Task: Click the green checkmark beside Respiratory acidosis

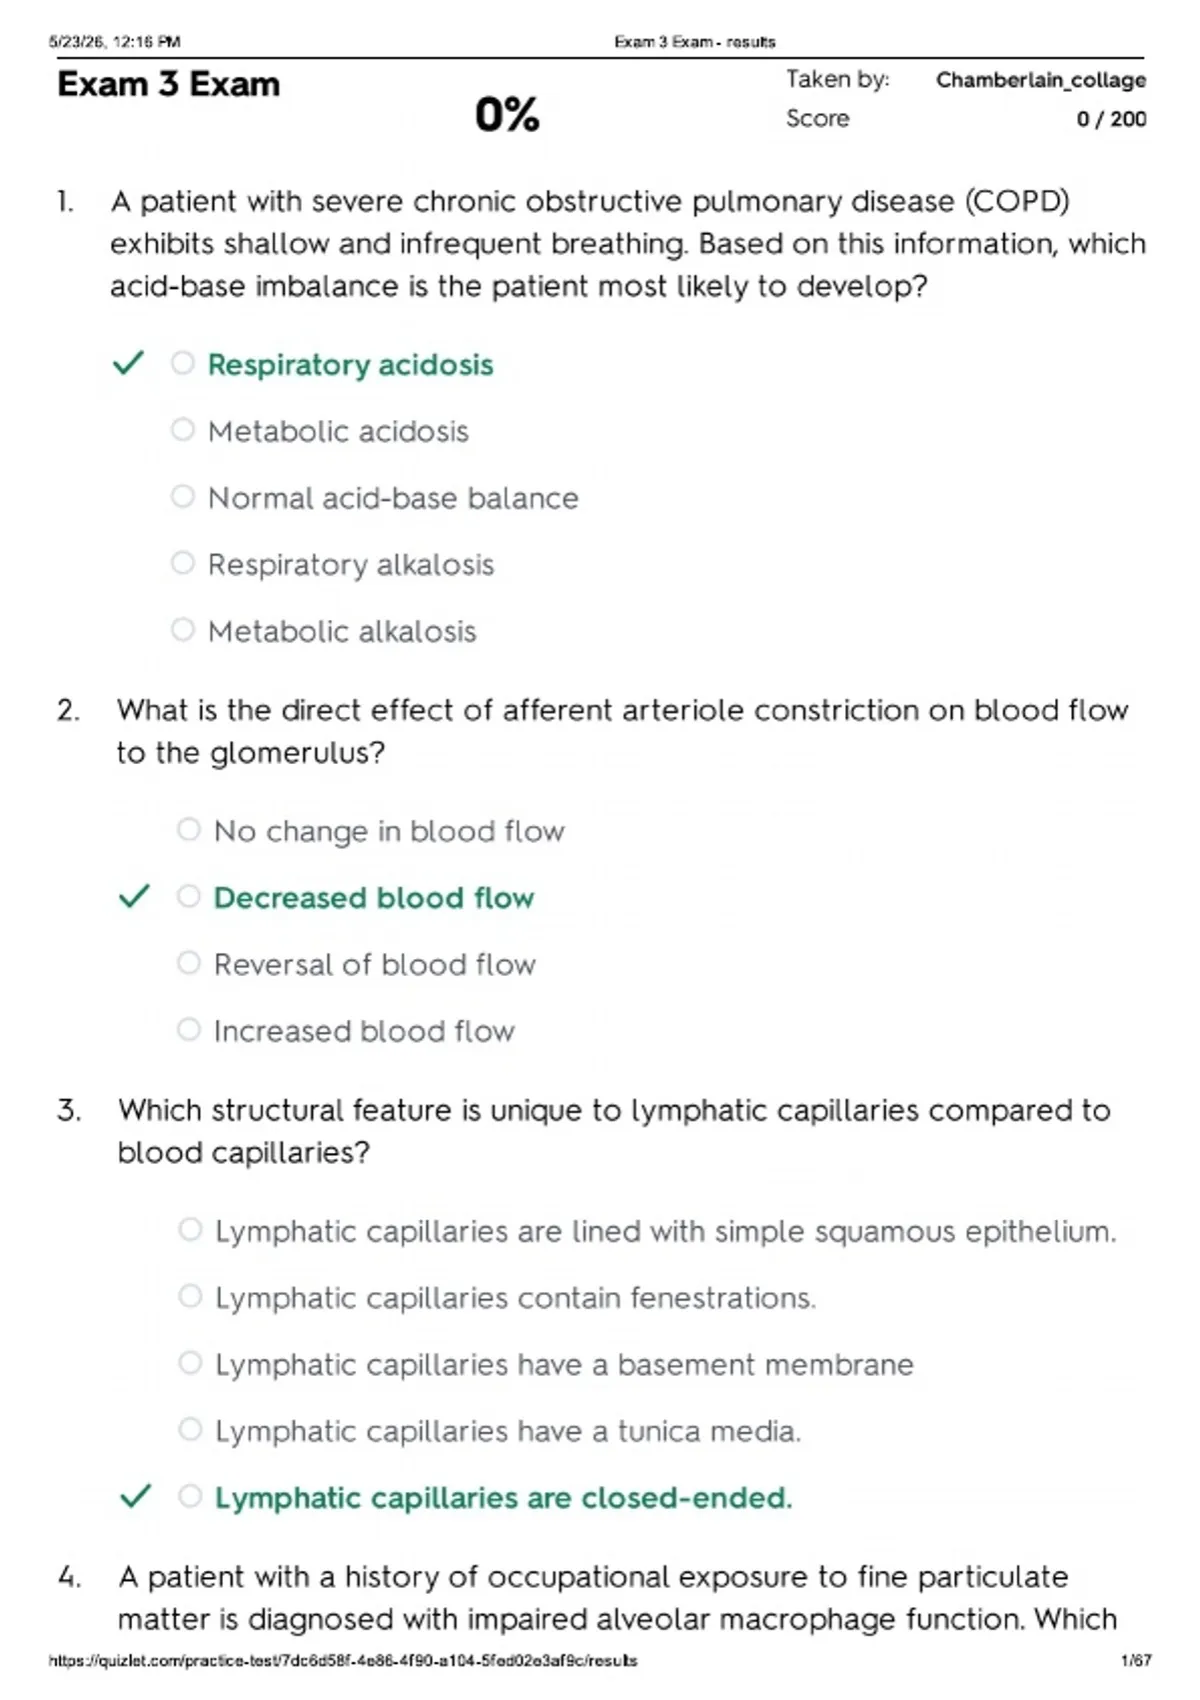Action: (128, 363)
